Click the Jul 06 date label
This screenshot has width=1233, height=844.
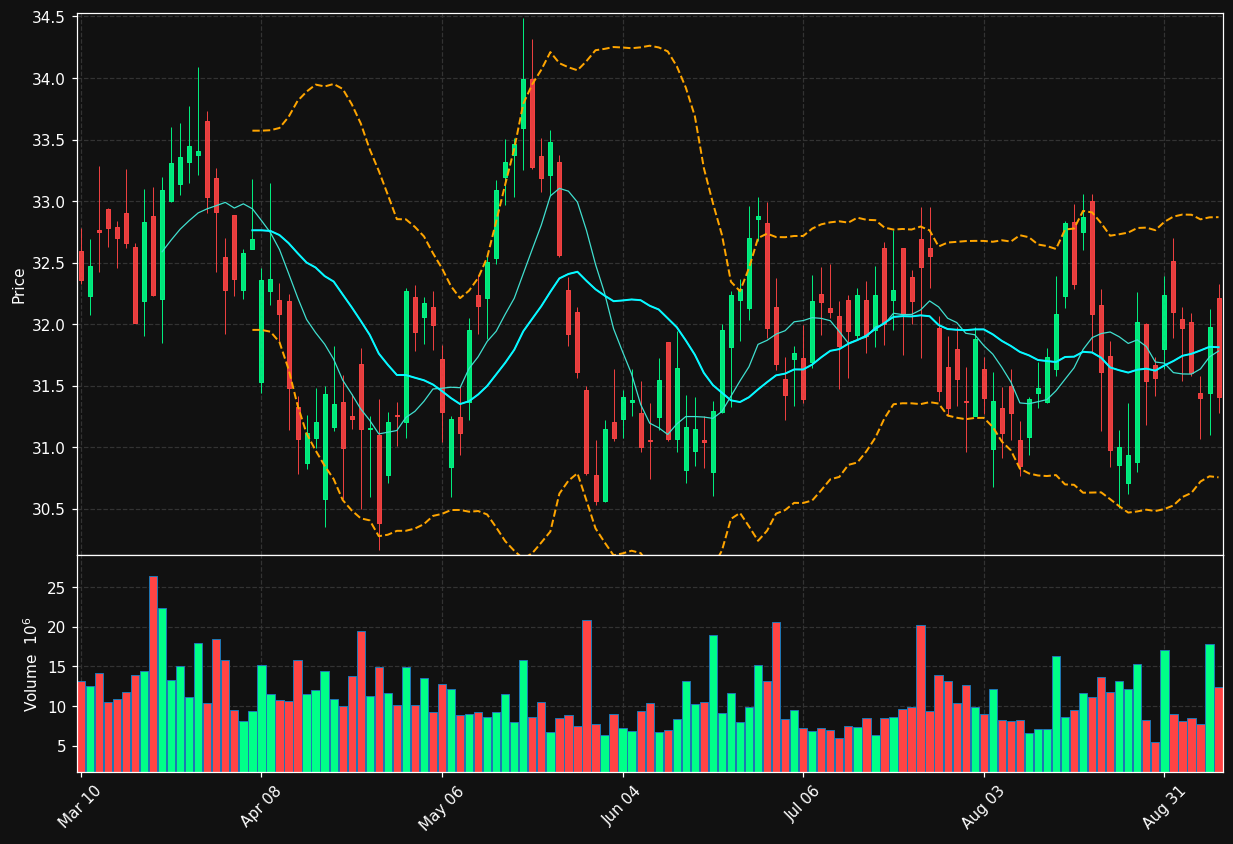click(803, 805)
